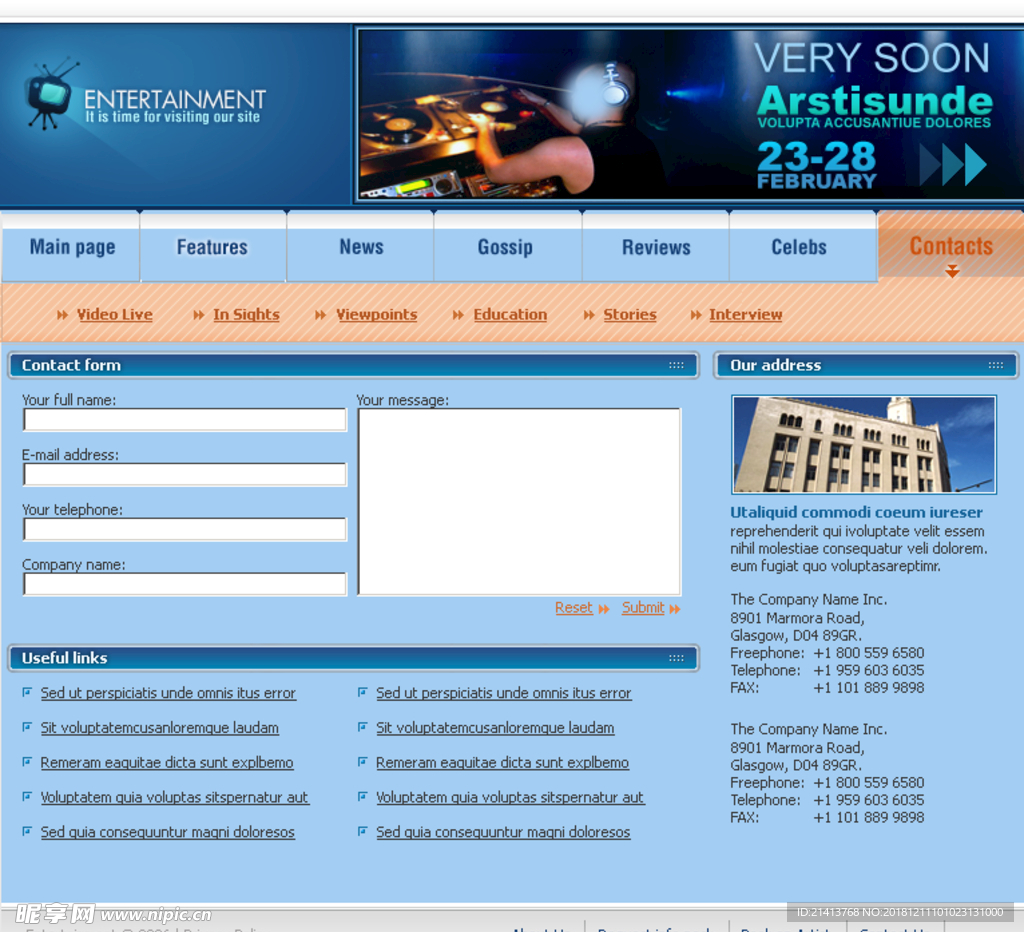The width and height of the screenshot is (1024, 932).
Task: Select the Reviews tab
Action: 656,247
